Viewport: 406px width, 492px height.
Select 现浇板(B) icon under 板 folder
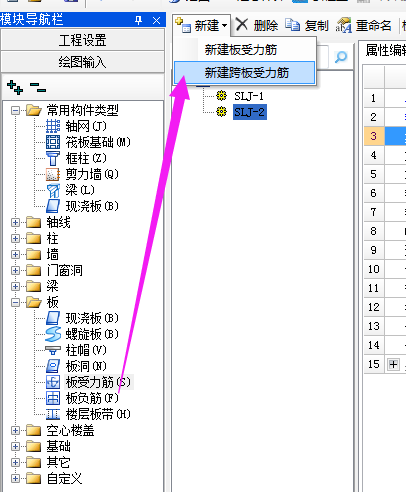(53, 318)
